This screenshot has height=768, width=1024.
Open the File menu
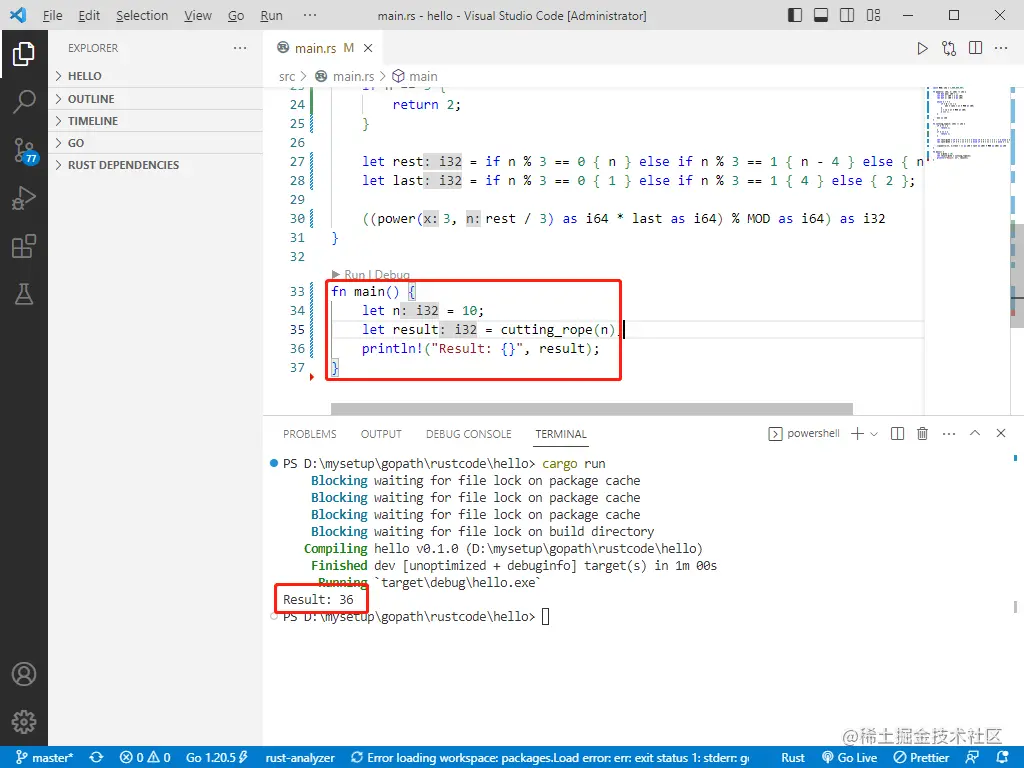point(52,15)
